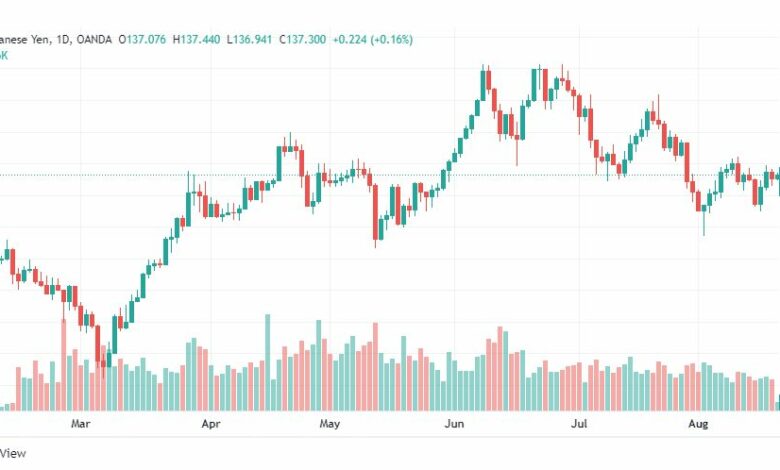The height and width of the screenshot is (470, 780).
Task: Click the Aug label on time axis
Action: point(698,424)
